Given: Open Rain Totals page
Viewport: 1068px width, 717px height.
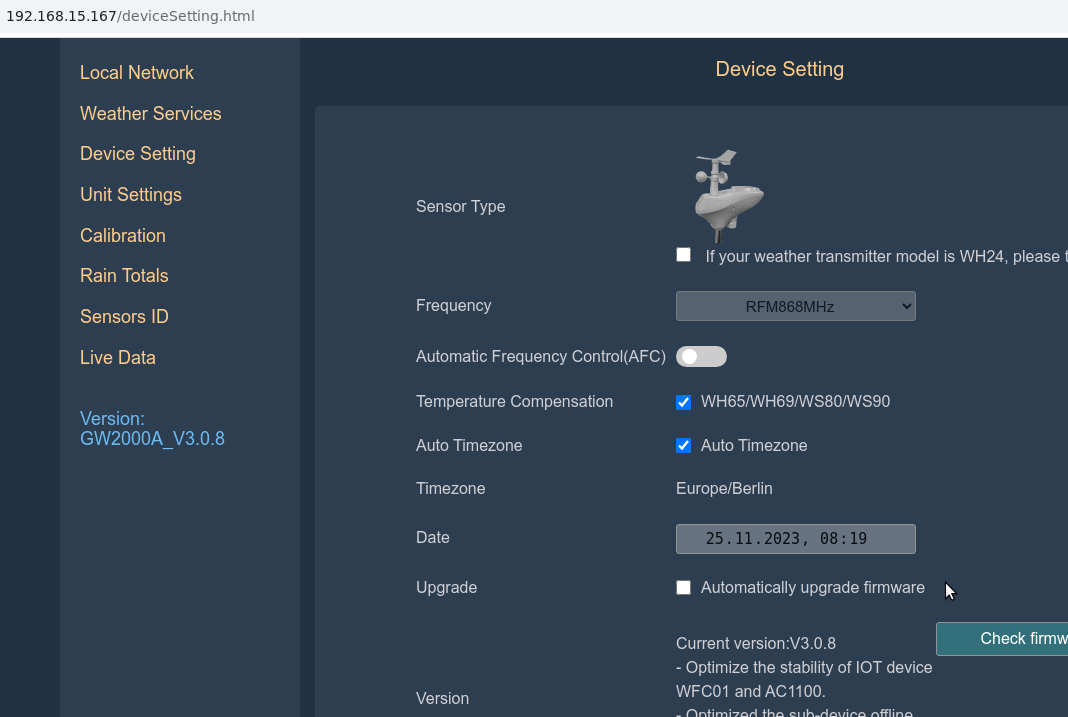Looking at the screenshot, I should point(124,276).
